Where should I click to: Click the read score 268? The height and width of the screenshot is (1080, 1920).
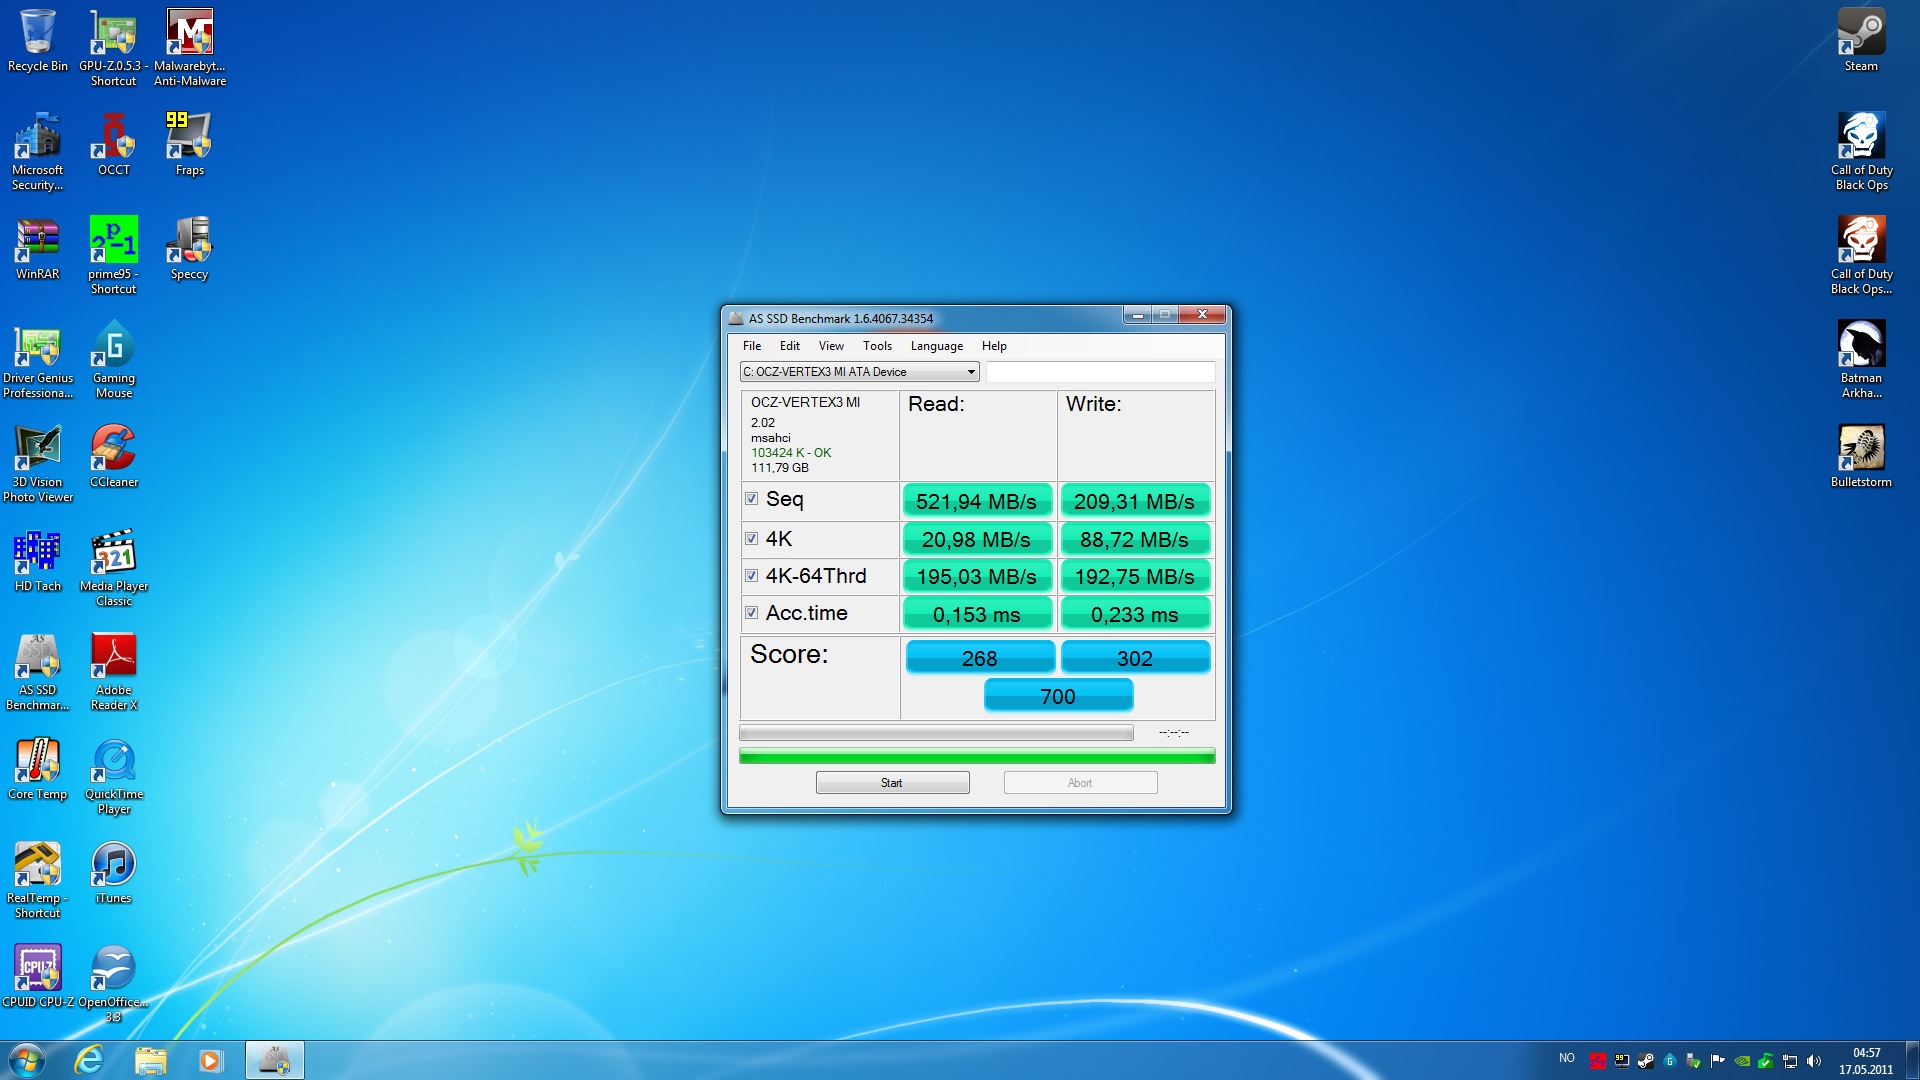pos(980,658)
